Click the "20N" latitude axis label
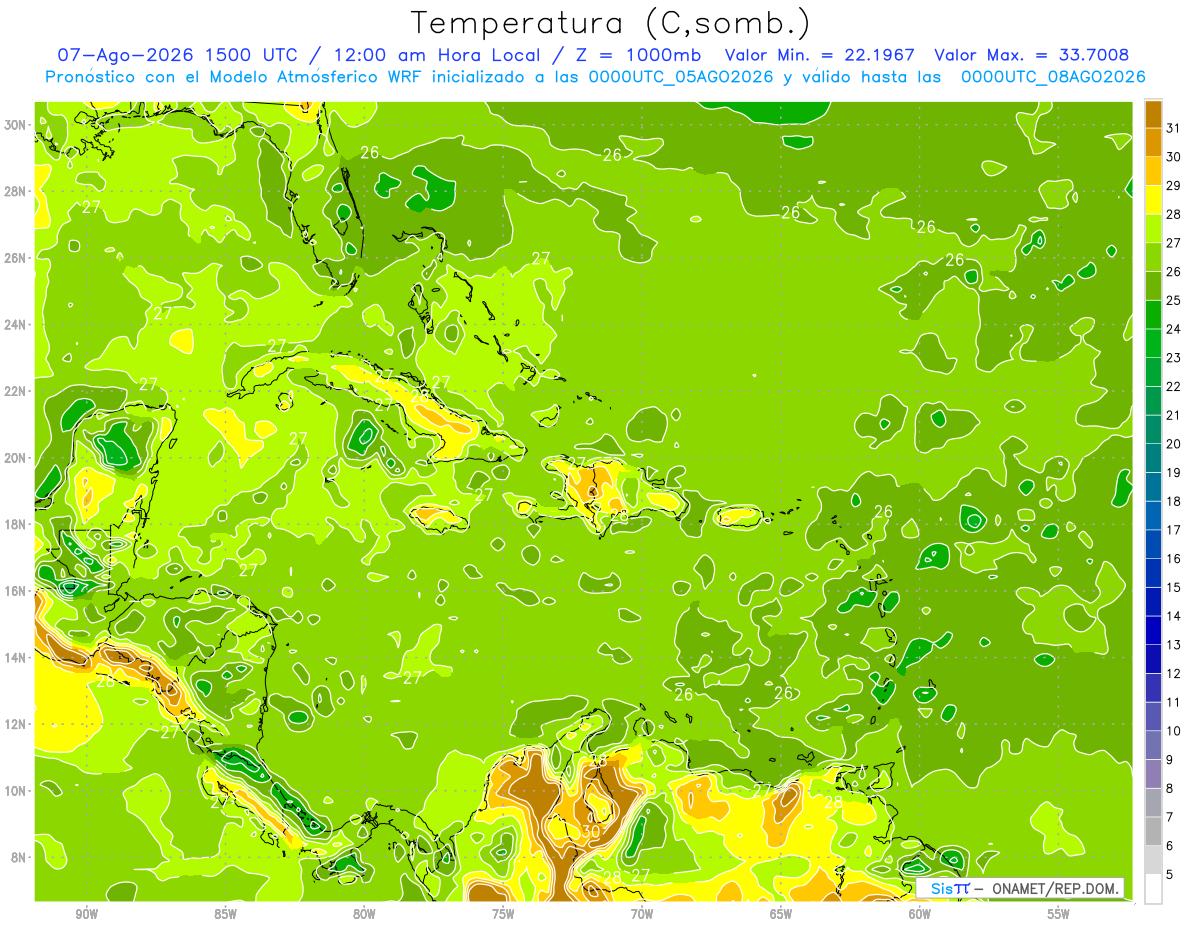This screenshot has height=927, width=1200. (x=15, y=458)
